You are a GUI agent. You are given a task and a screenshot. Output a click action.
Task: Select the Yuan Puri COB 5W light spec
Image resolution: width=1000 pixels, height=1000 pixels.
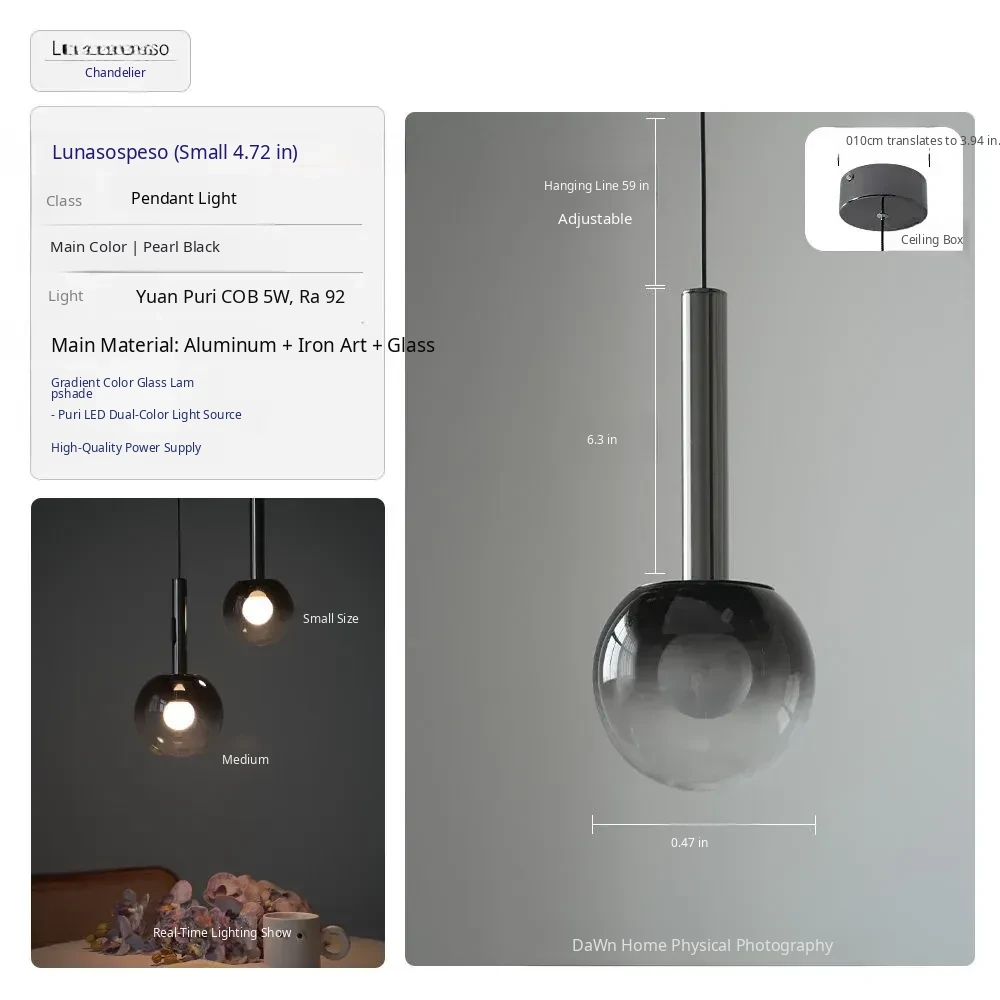[x=240, y=297]
